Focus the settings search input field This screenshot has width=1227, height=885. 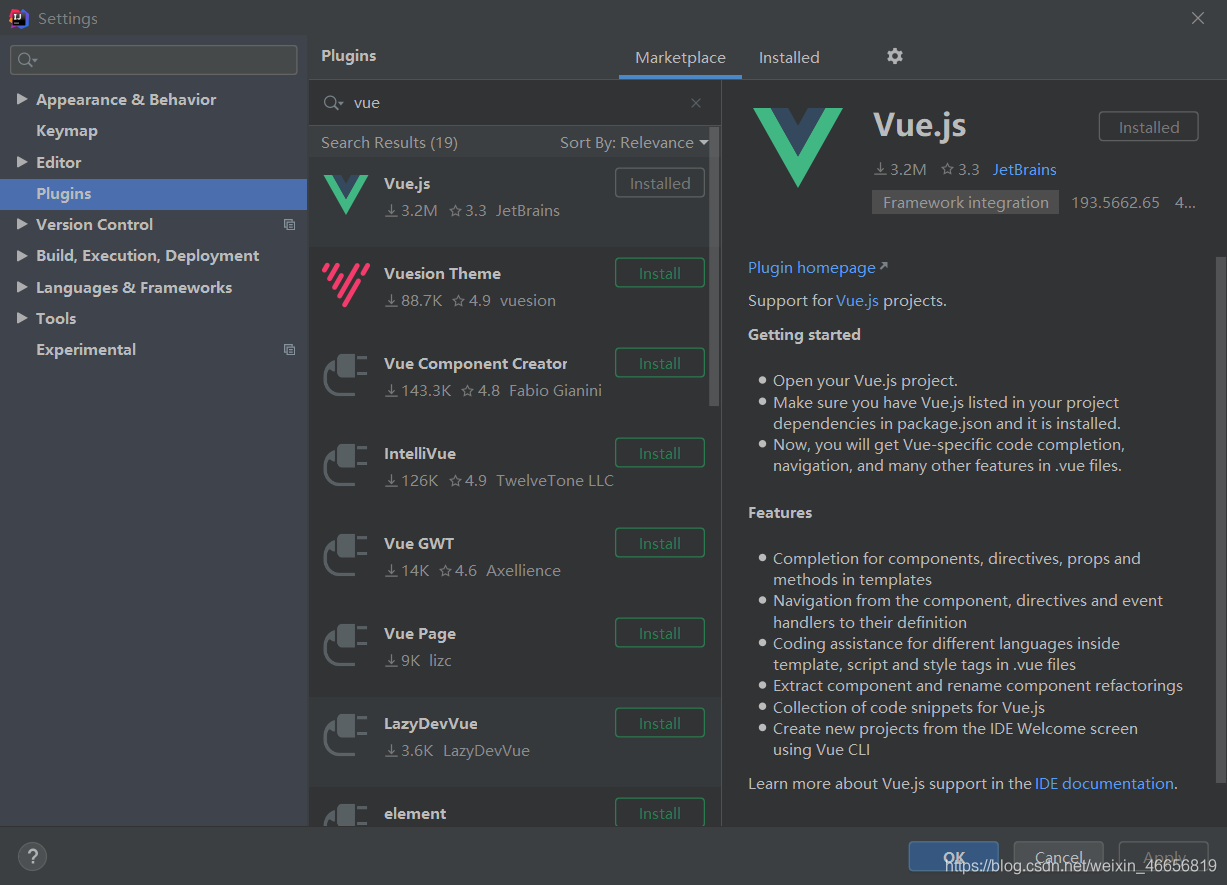point(154,60)
